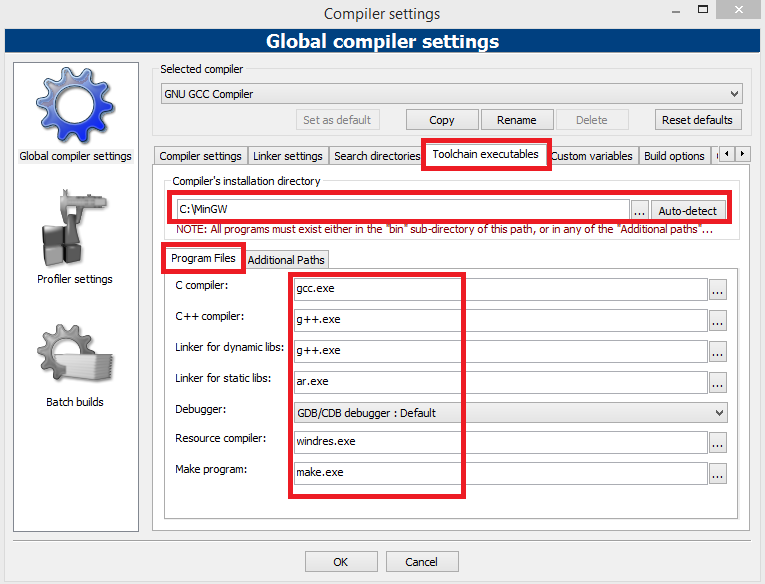The width and height of the screenshot is (765, 584).
Task: Click the C++ compiler g++.exe field
Action: pyautogui.click(x=501, y=320)
